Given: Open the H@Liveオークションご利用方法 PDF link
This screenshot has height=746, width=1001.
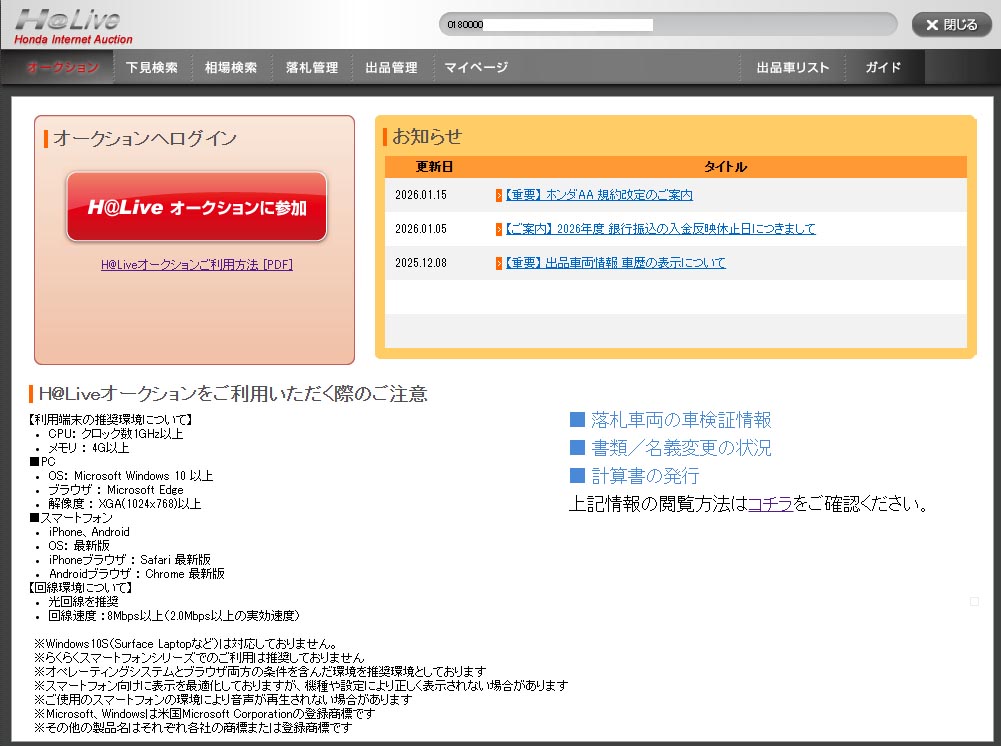Looking at the screenshot, I should coord(196,265).
